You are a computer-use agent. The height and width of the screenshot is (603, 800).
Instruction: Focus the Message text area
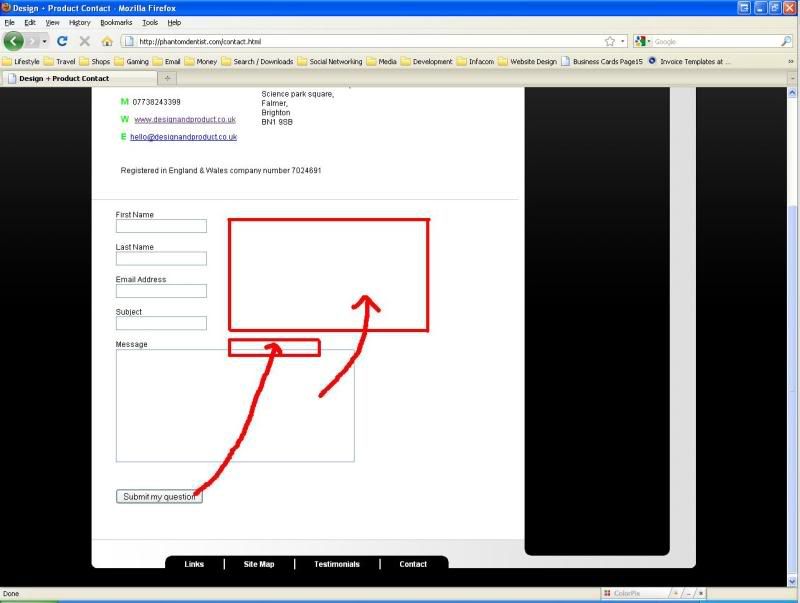pos(235,406)
